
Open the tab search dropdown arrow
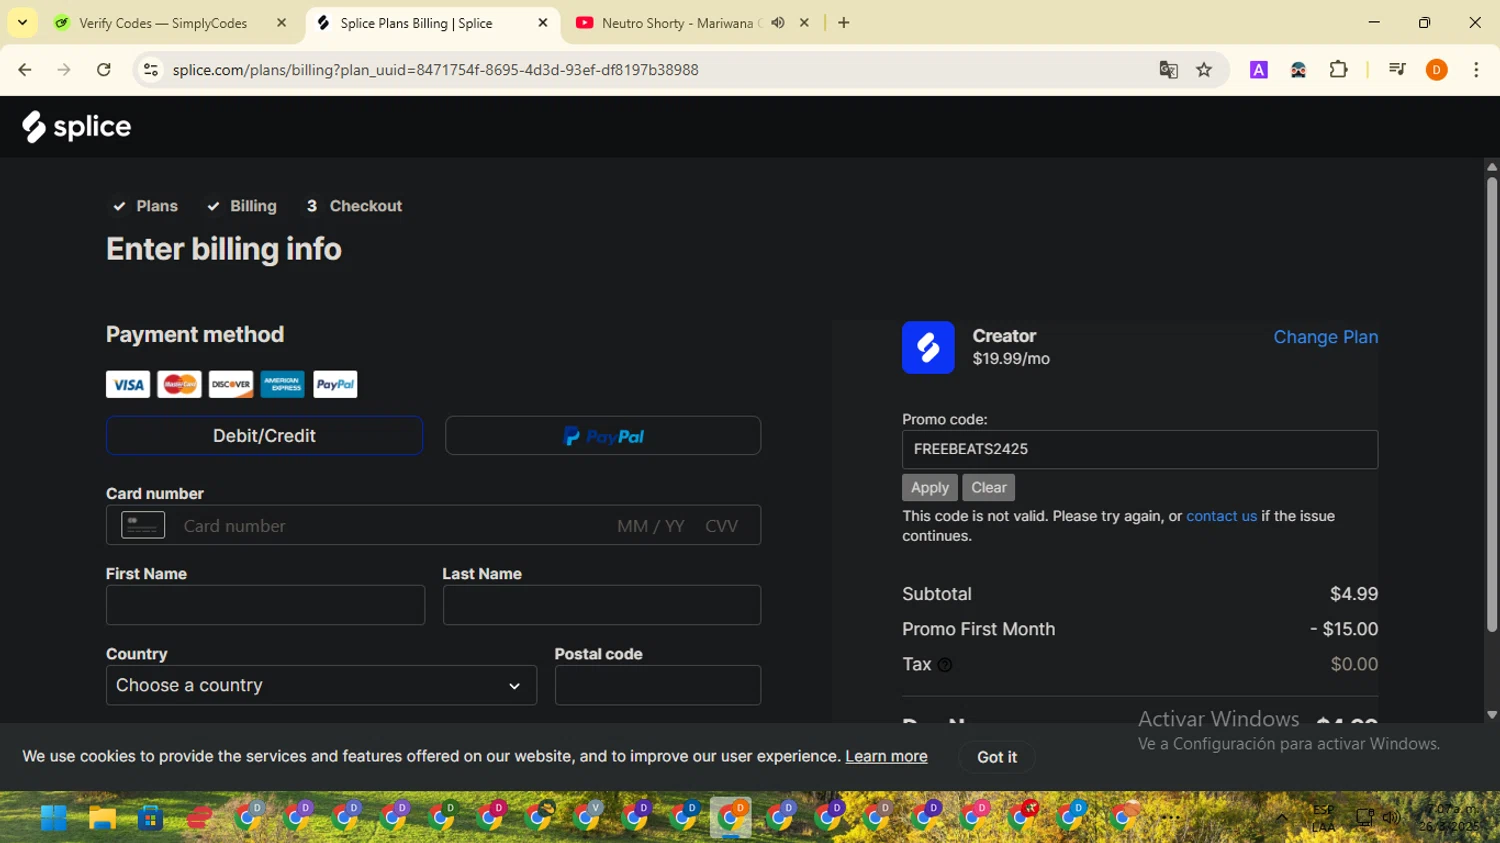tap(22, 23)
